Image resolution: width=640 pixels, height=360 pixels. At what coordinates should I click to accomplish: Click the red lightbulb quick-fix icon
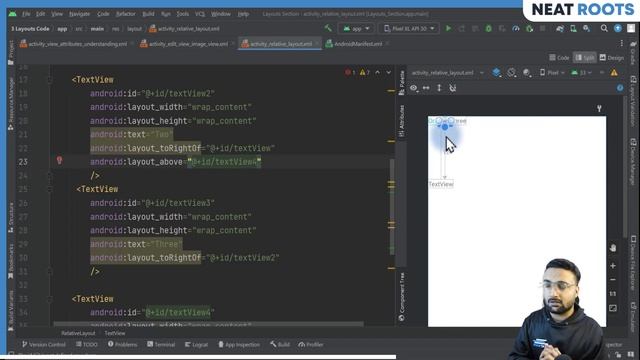tap(60, 160)
